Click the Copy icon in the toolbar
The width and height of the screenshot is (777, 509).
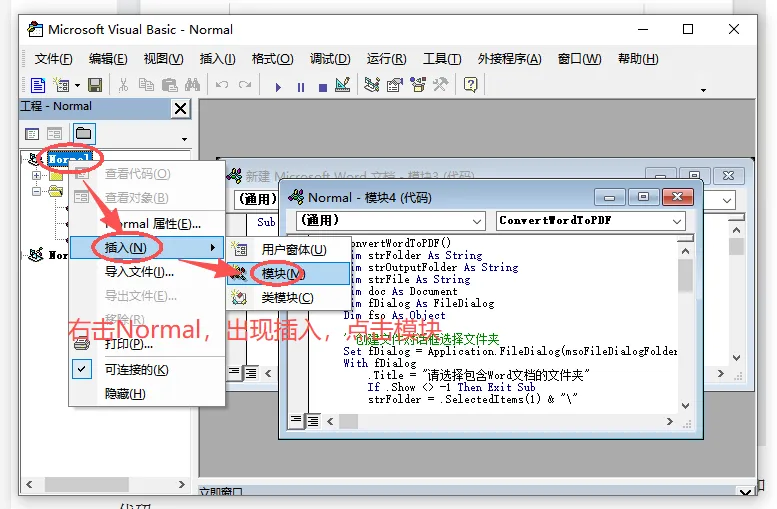(x=146, y=85)
